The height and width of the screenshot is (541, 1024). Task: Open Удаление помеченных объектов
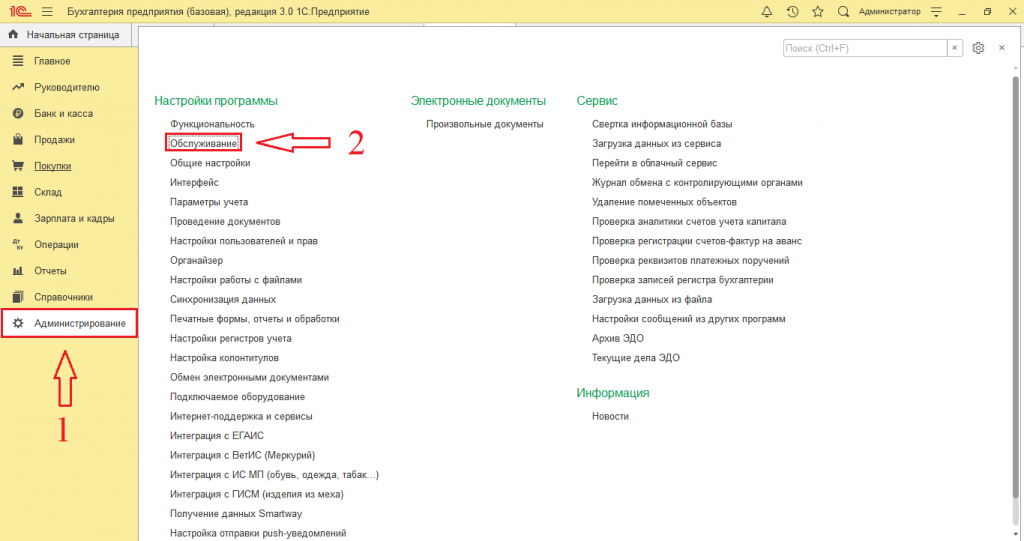point(664,202)
